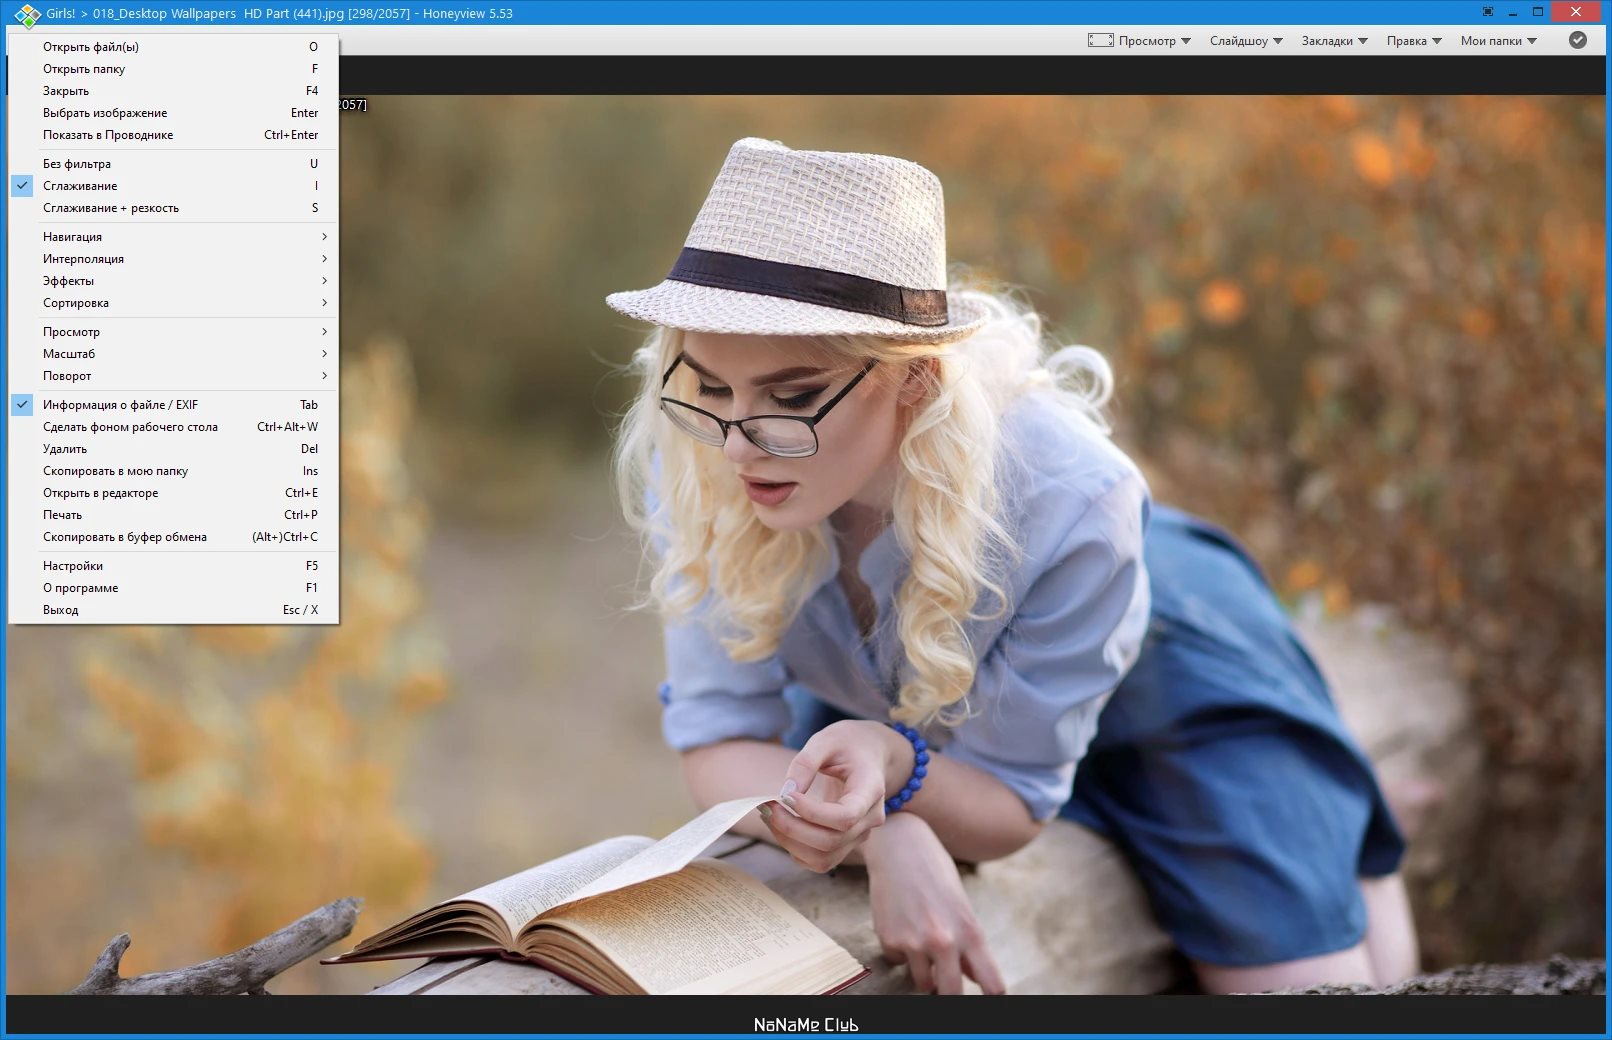Click the round checkmark icon in toolbar
The height and width of the screenshot is (1040, 1612).
[1578, 40]
